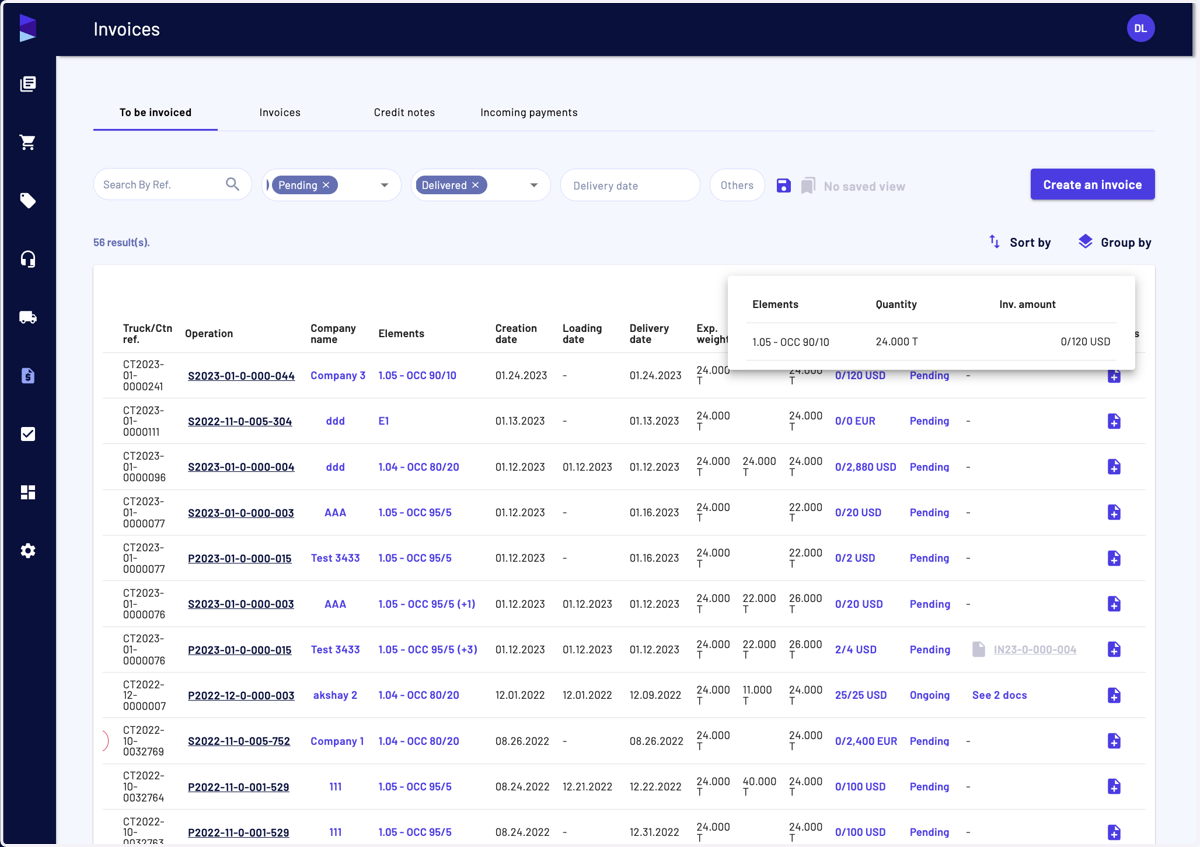1200x847 pixels.
Task: Switch to the Invoices tab
Action: [x=280, y=112]
